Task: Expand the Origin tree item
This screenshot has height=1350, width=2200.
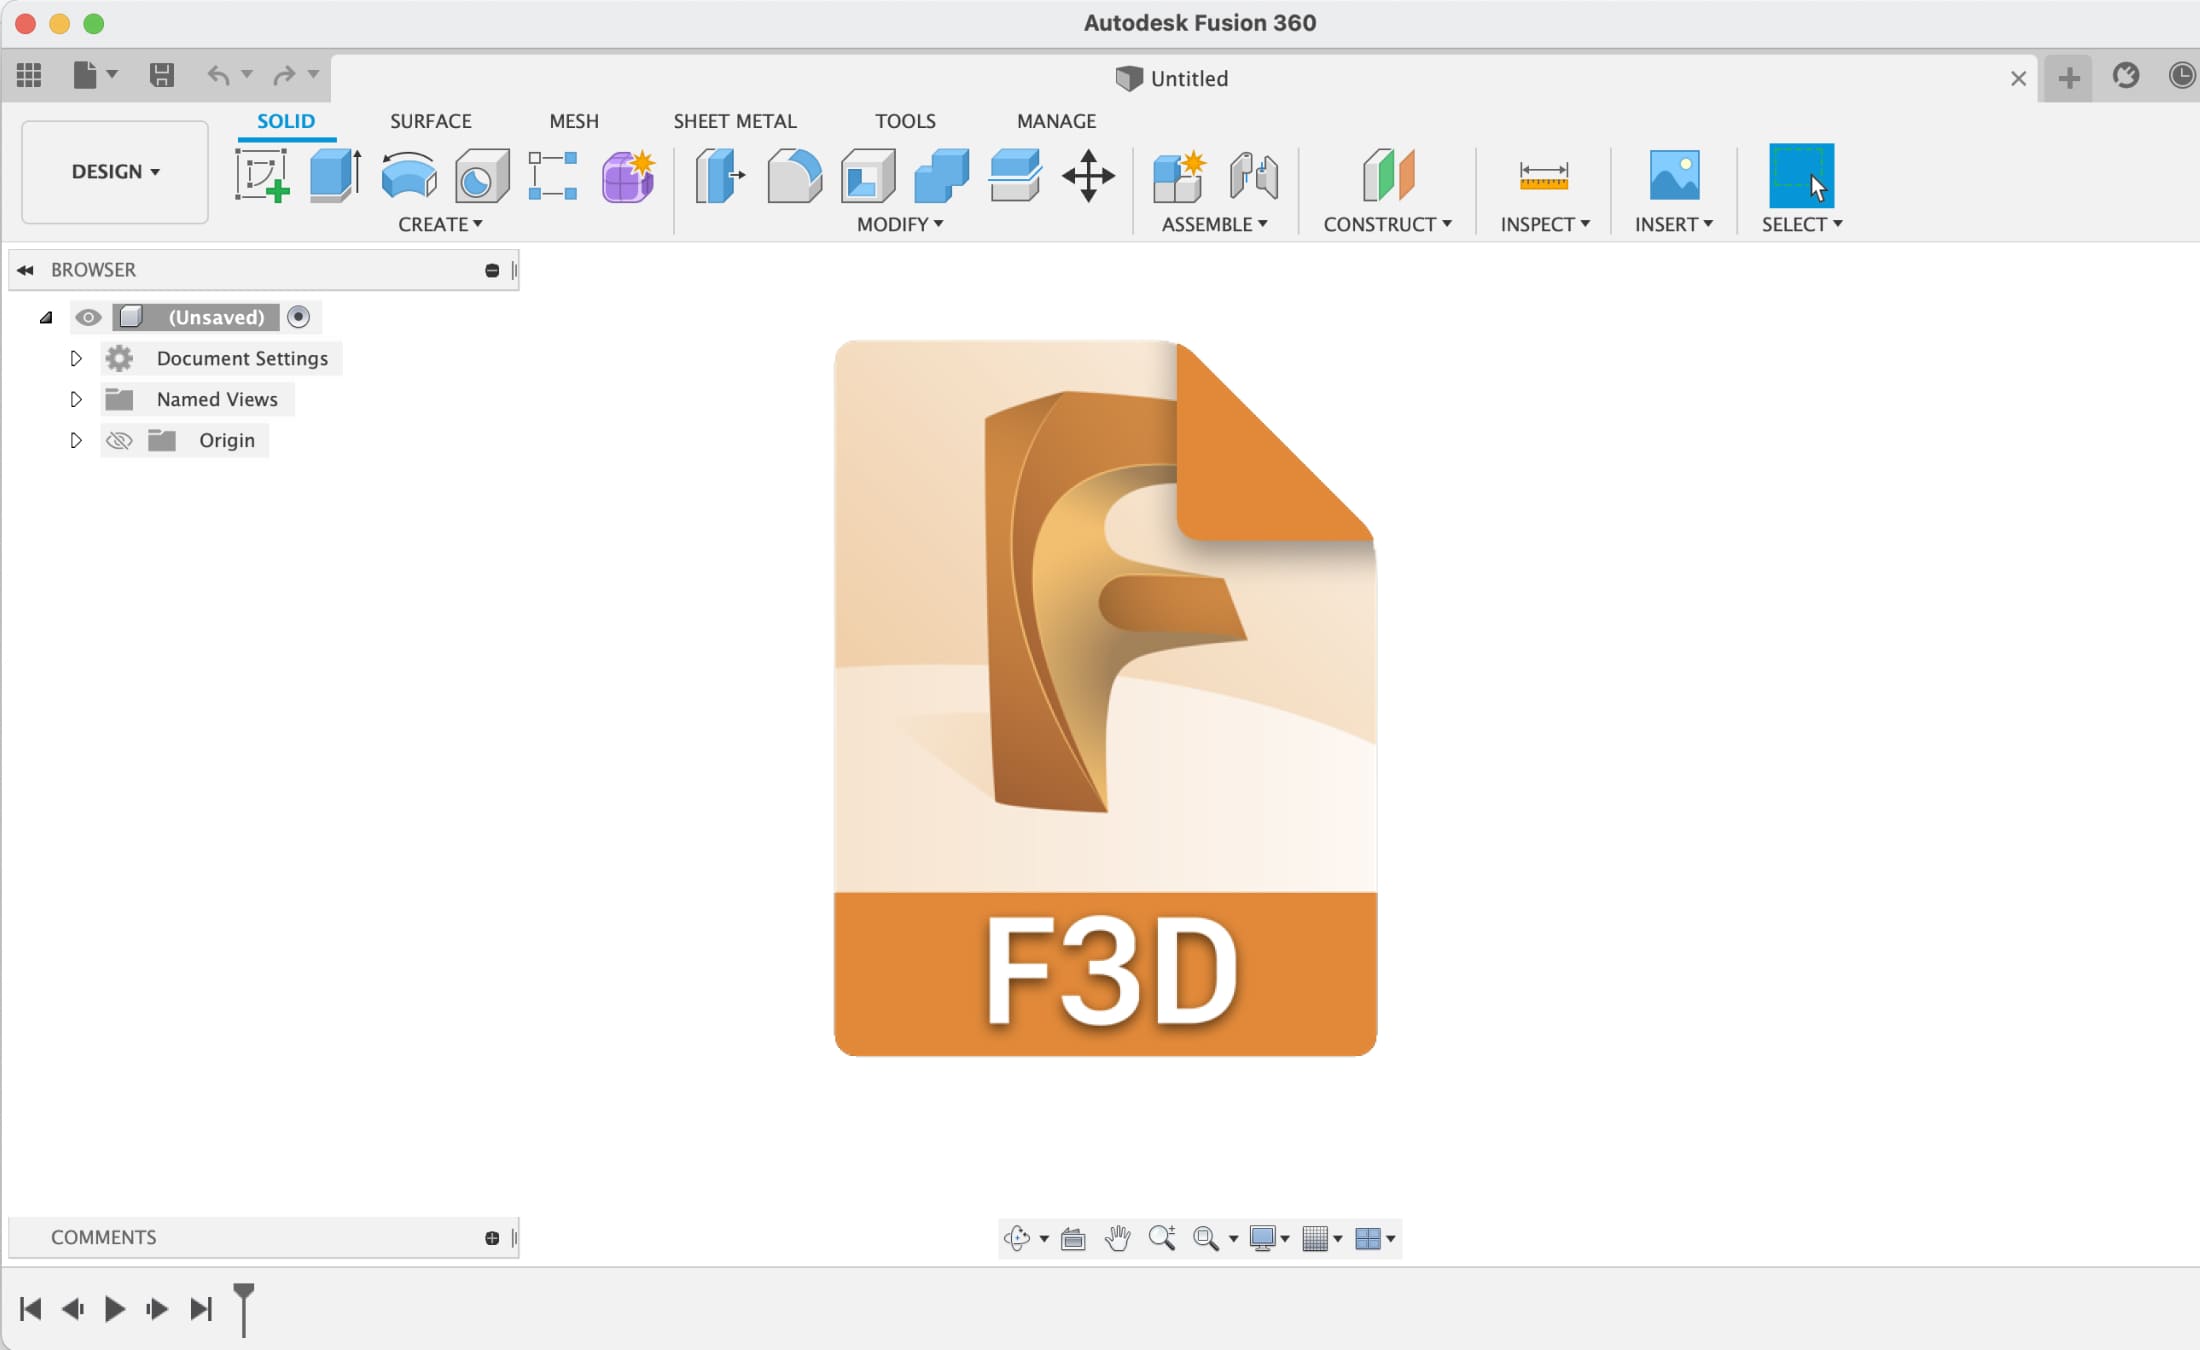Action: [x=74, y=440]
